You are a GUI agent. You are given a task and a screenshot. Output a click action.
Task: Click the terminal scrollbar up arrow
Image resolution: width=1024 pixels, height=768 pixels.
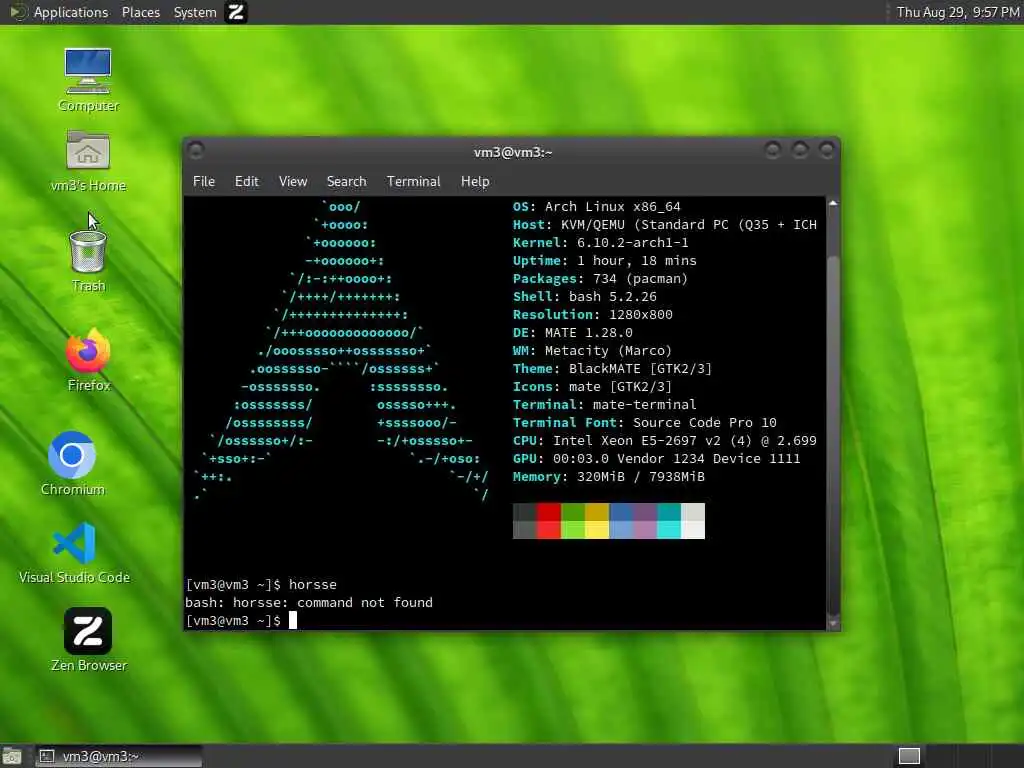(833, 204)
